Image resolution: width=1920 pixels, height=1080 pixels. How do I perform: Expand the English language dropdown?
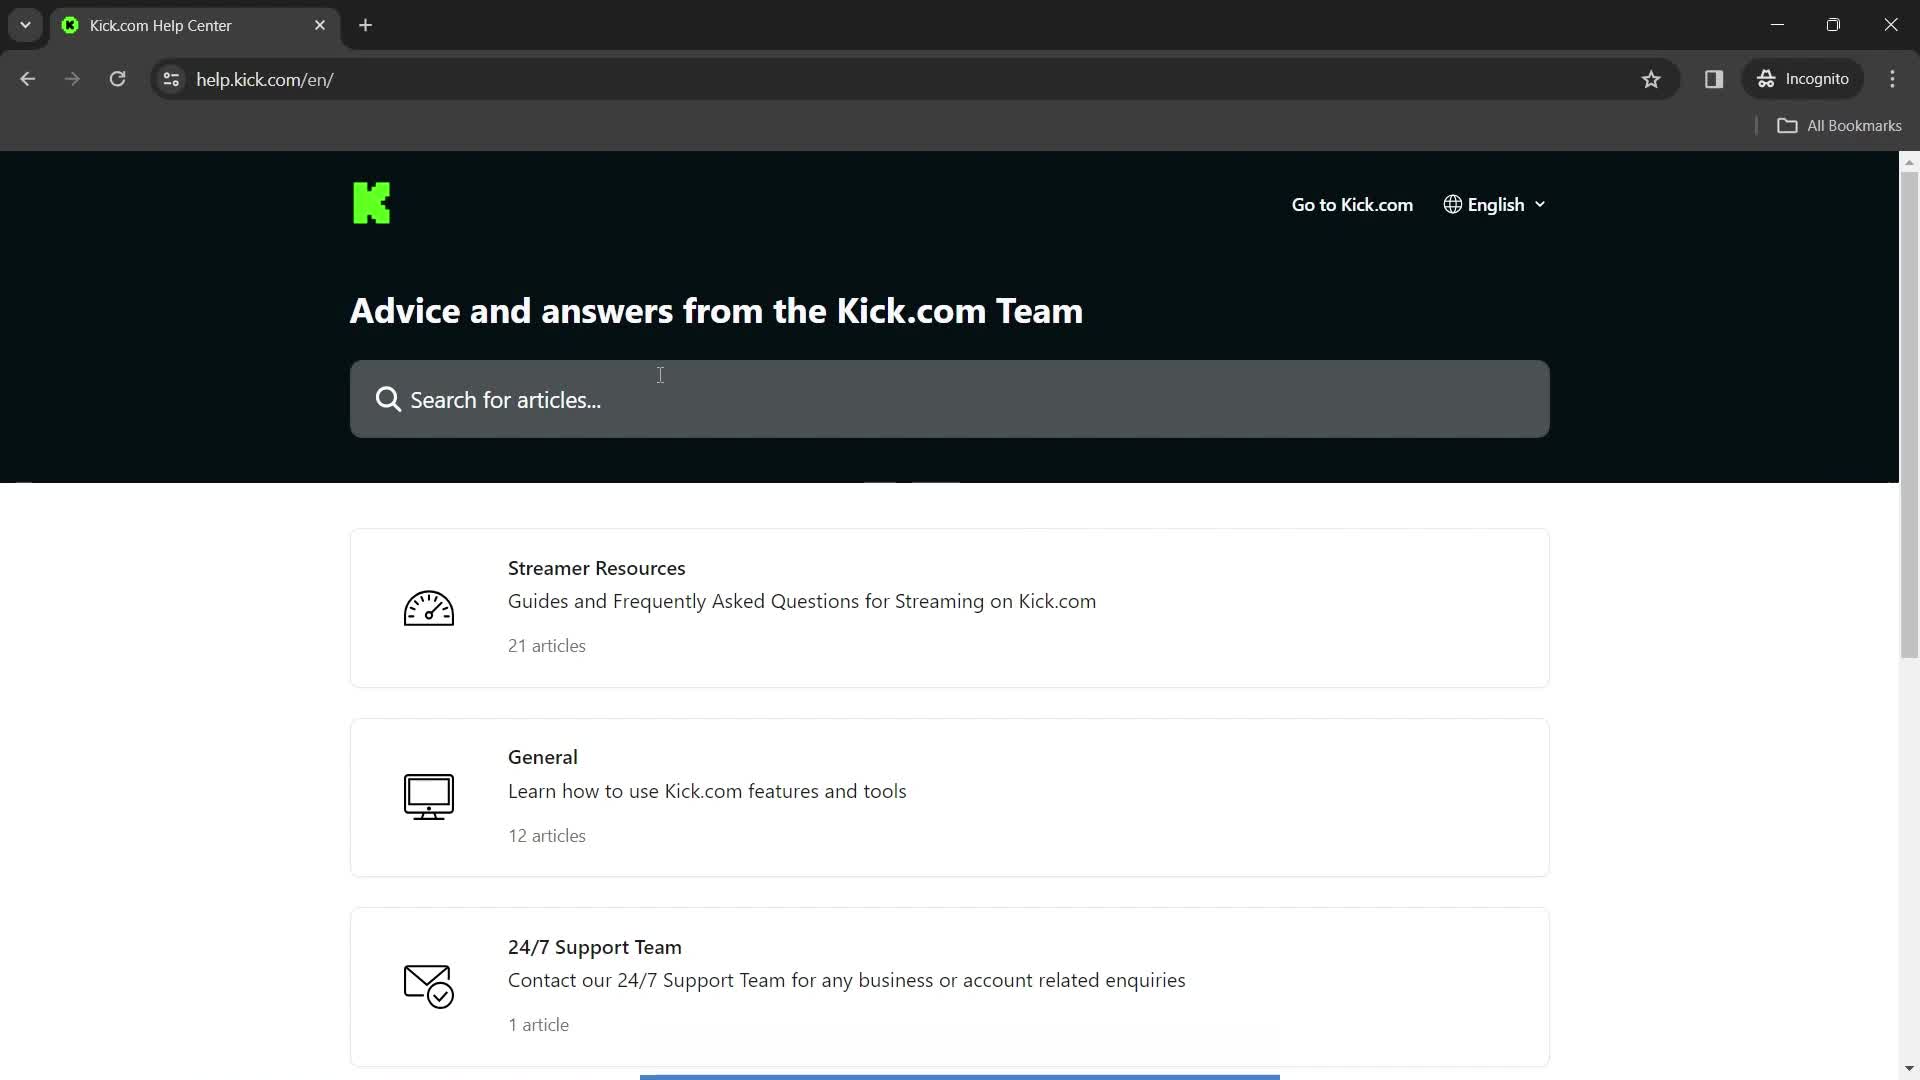(1495, 204)
